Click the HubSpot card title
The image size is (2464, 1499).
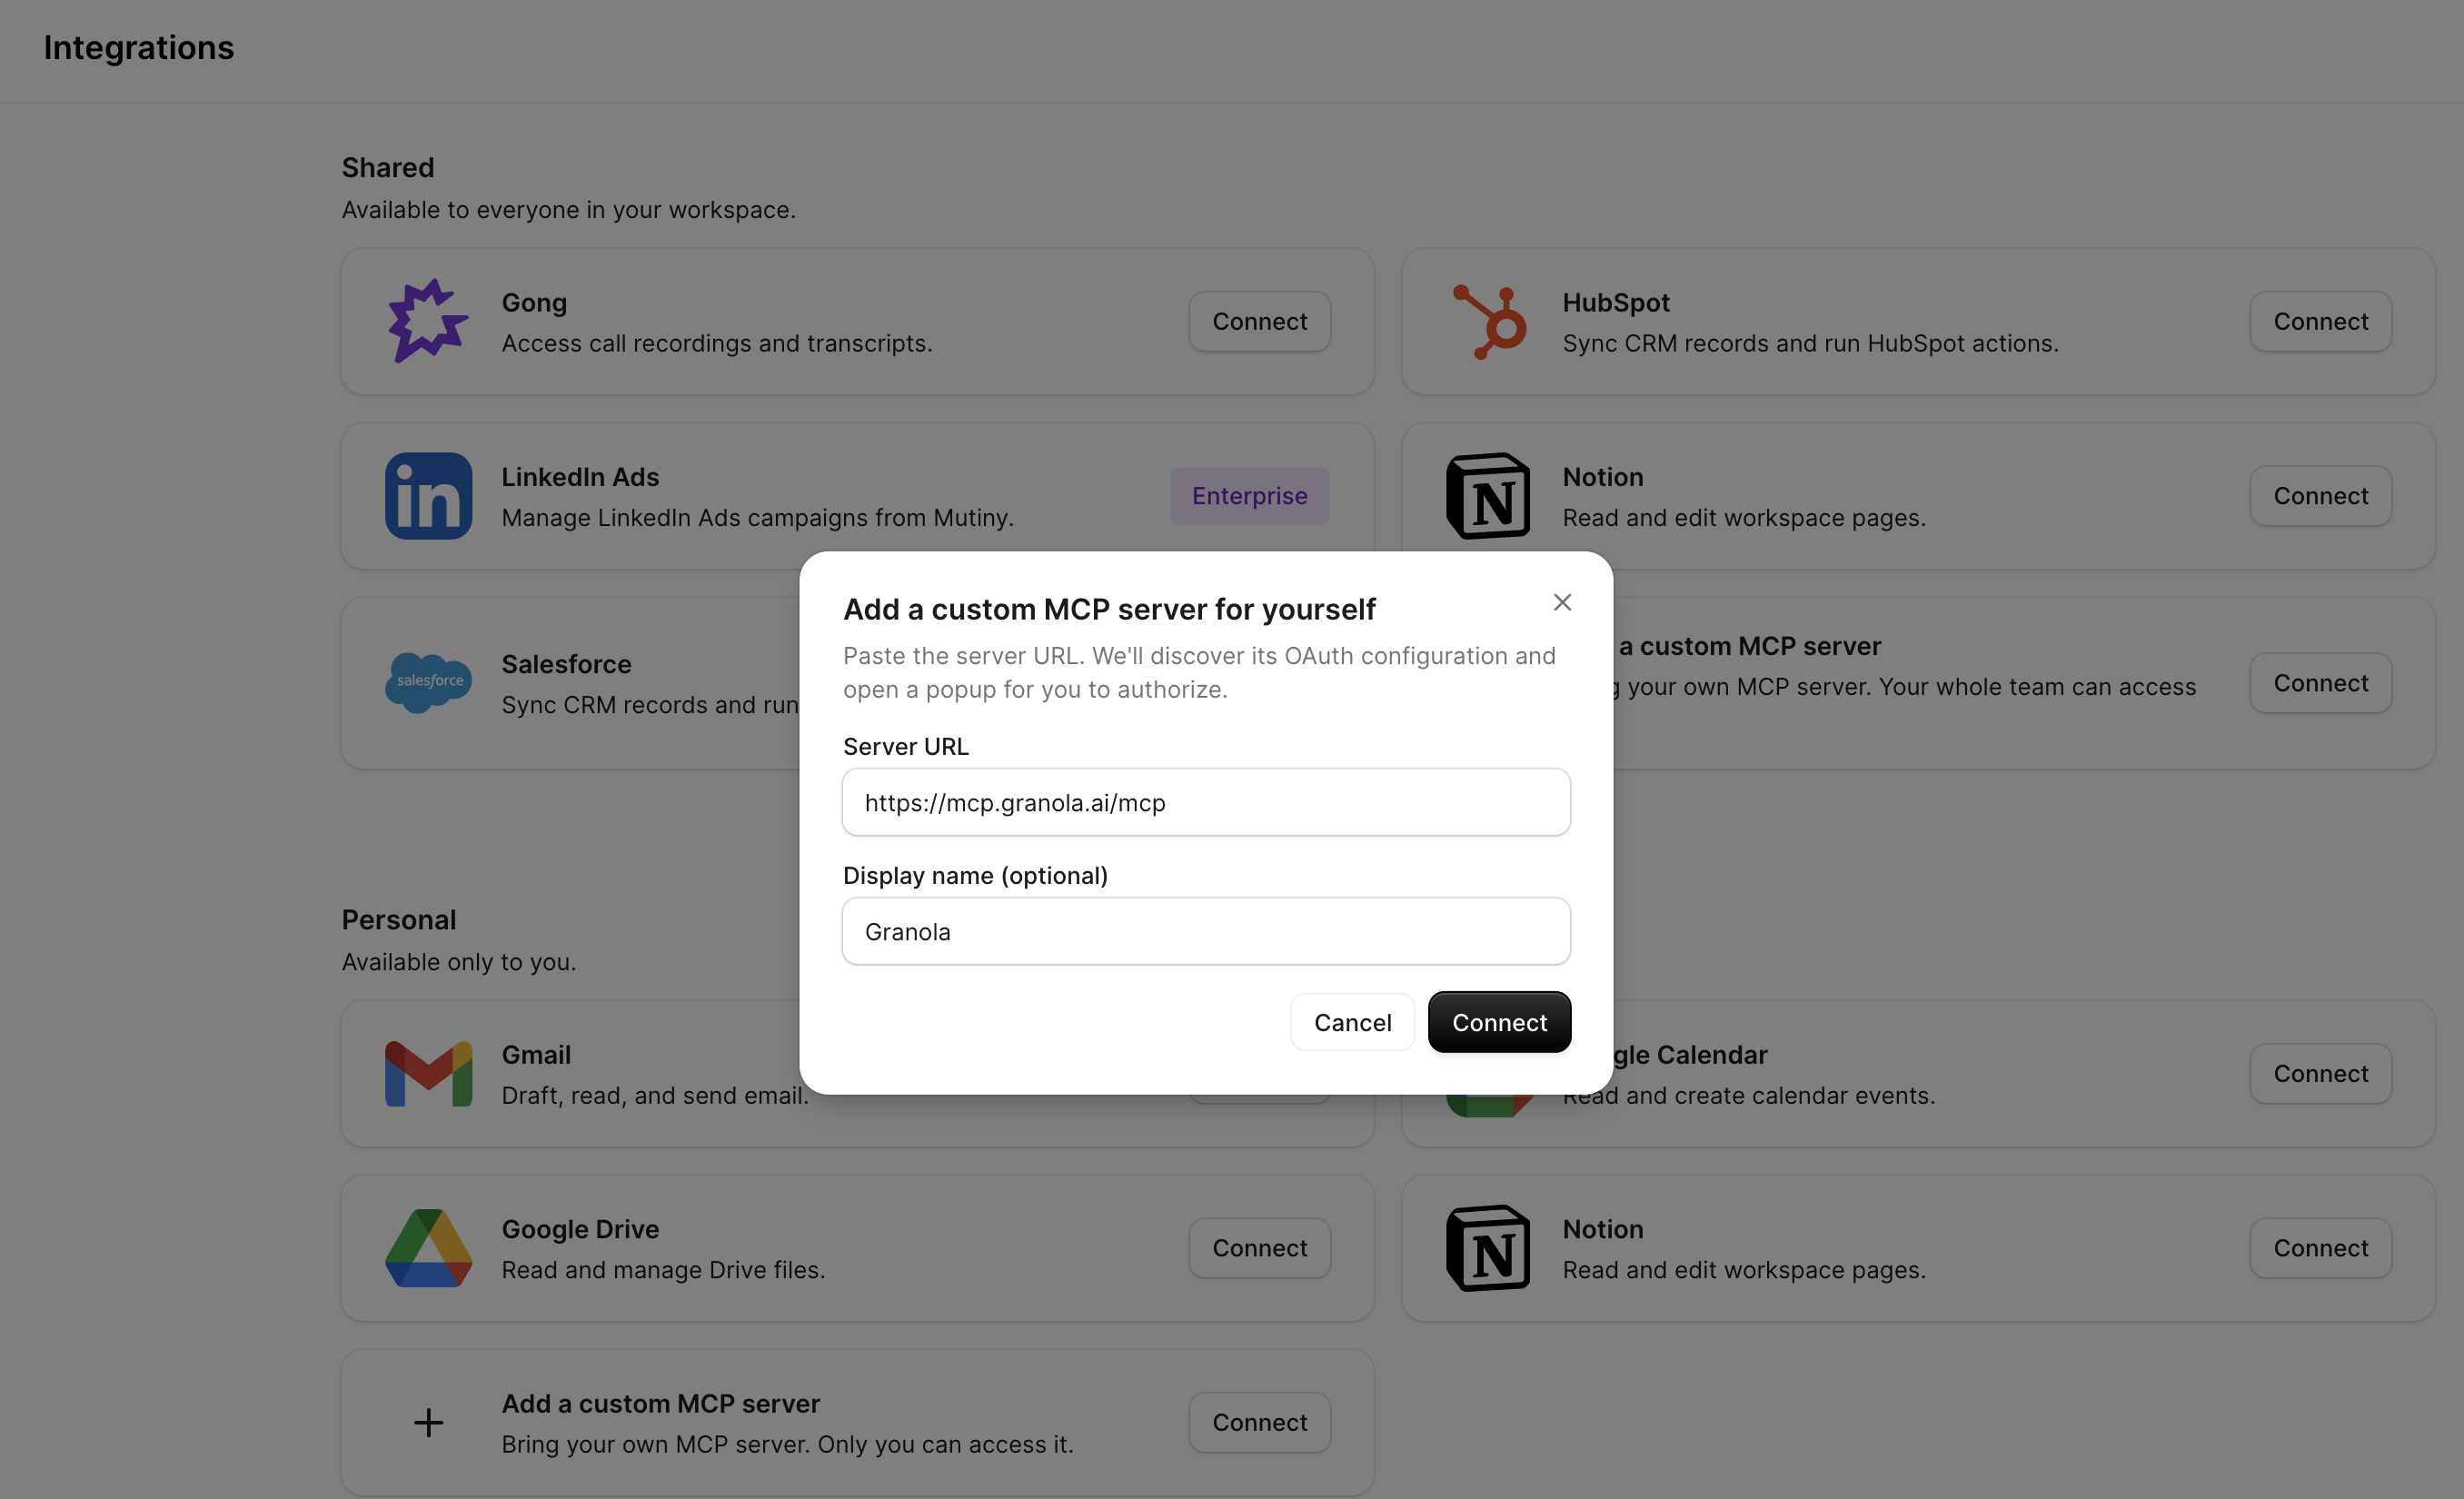(x=1616, y=302)
